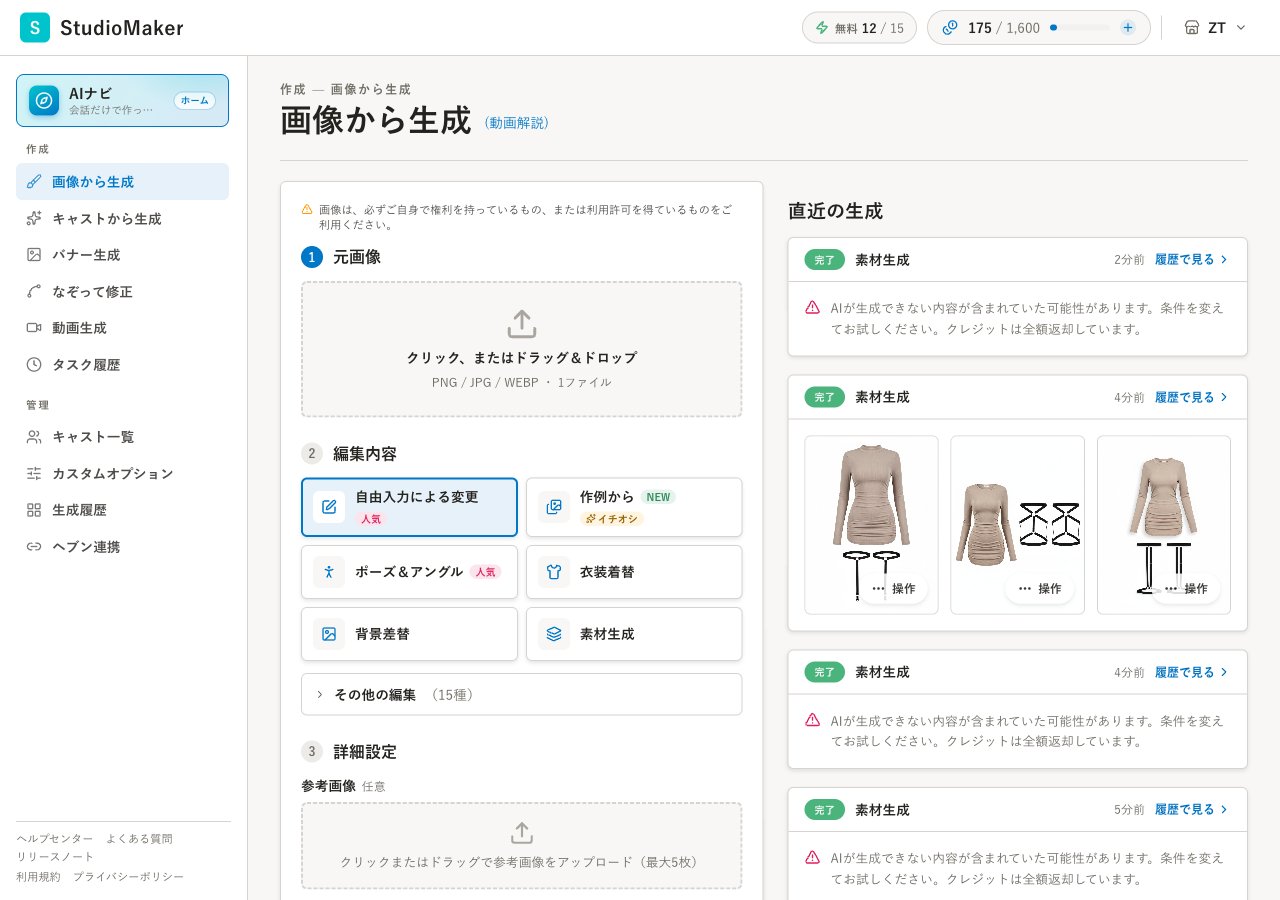Click the copyright warning triangle icon

click(307, 209)
